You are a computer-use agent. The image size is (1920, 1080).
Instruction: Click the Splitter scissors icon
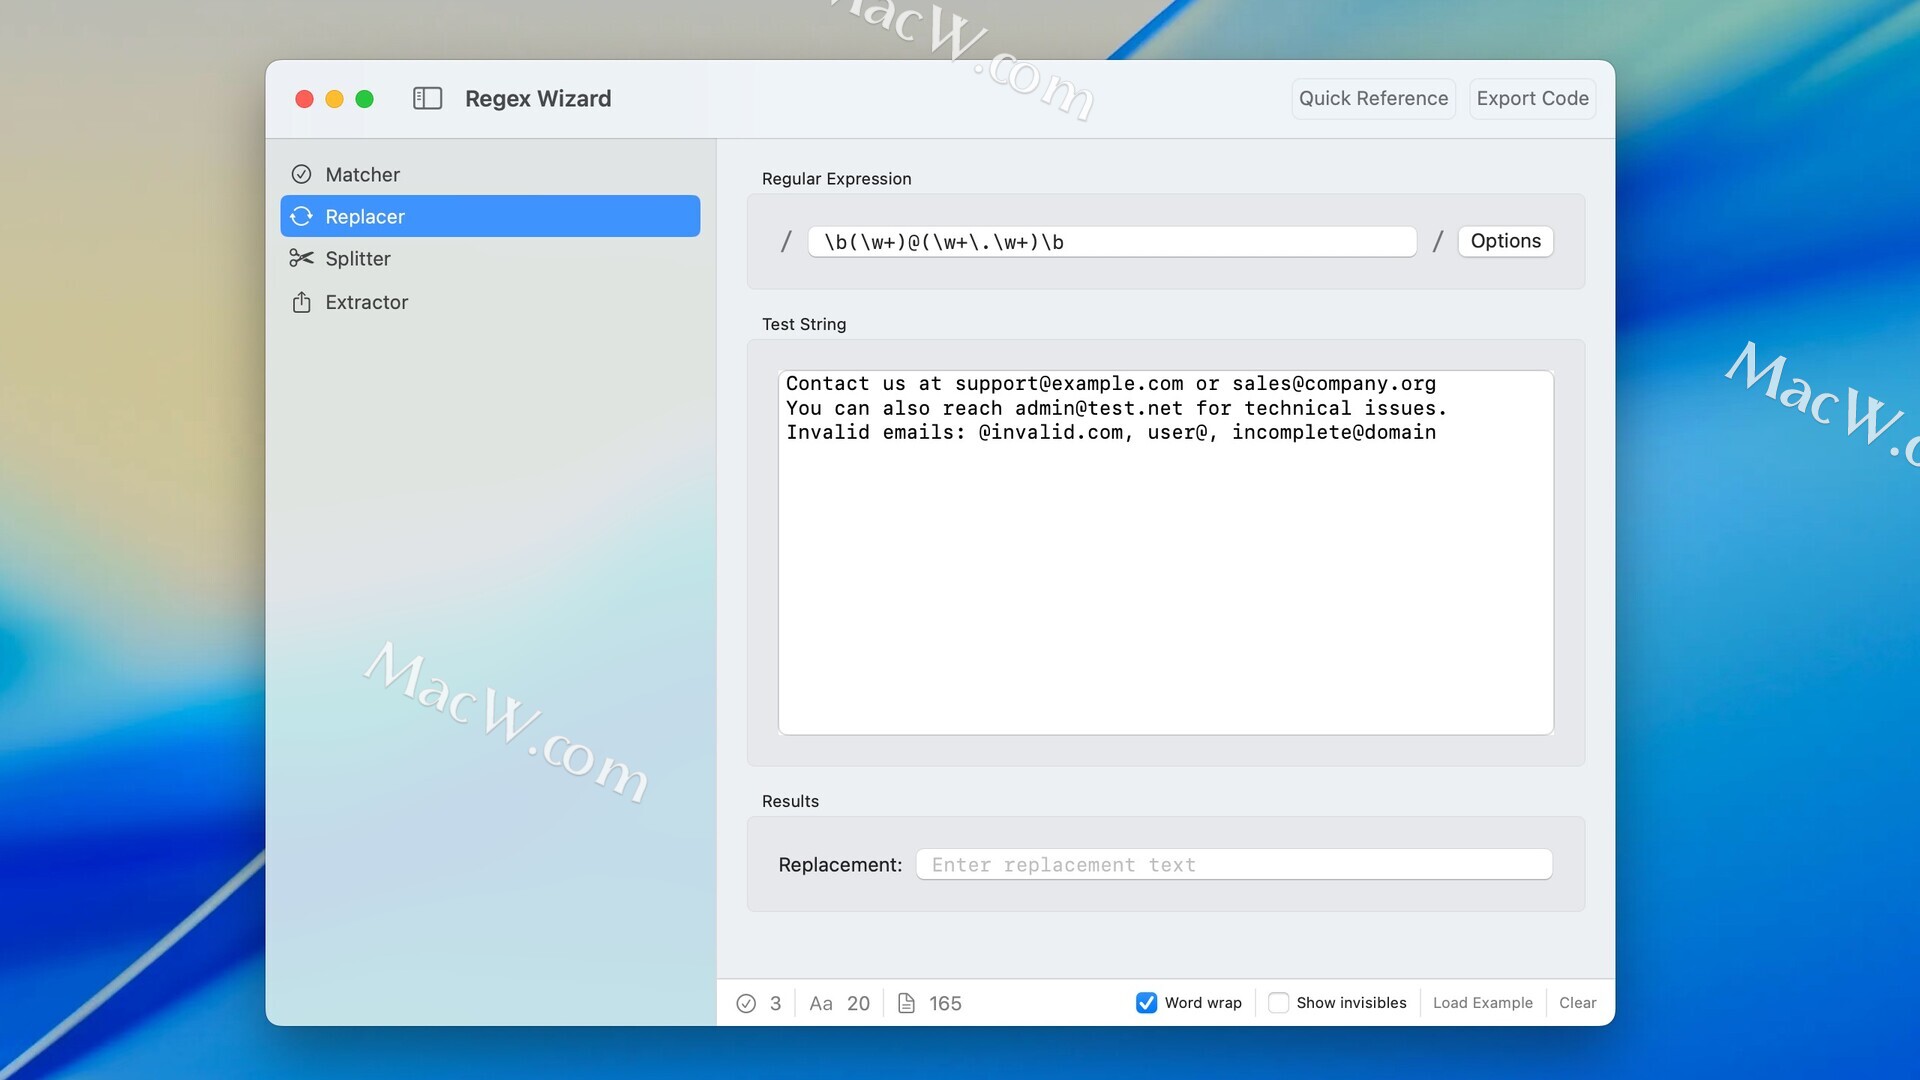click(x=301, y=258)
